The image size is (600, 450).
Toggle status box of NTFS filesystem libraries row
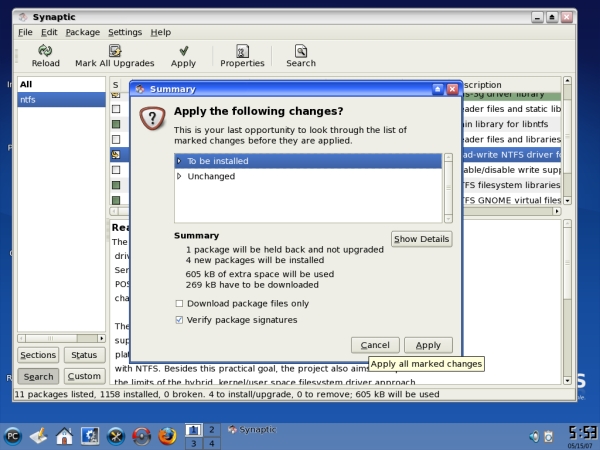[x=116, y=185]
